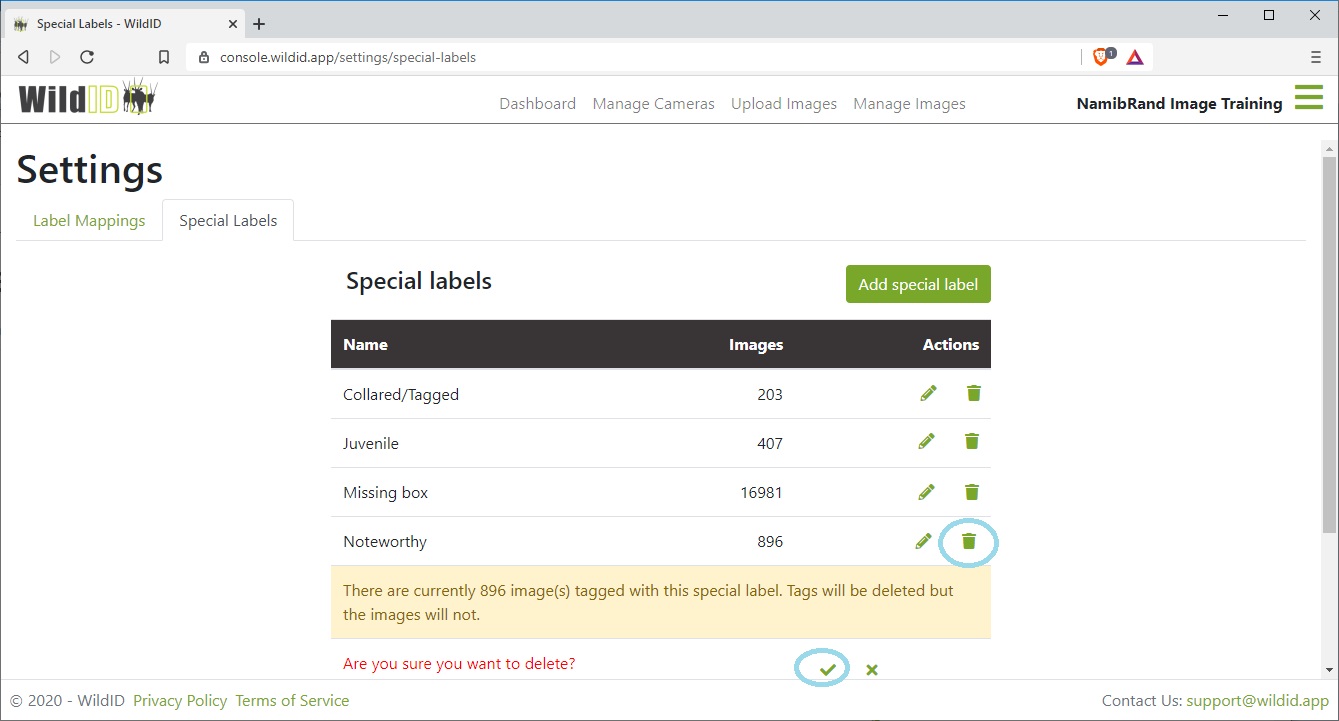Bookmark this page
Image resolution: width=1339 pixels, height=721 pixels.
pos(164,57)
